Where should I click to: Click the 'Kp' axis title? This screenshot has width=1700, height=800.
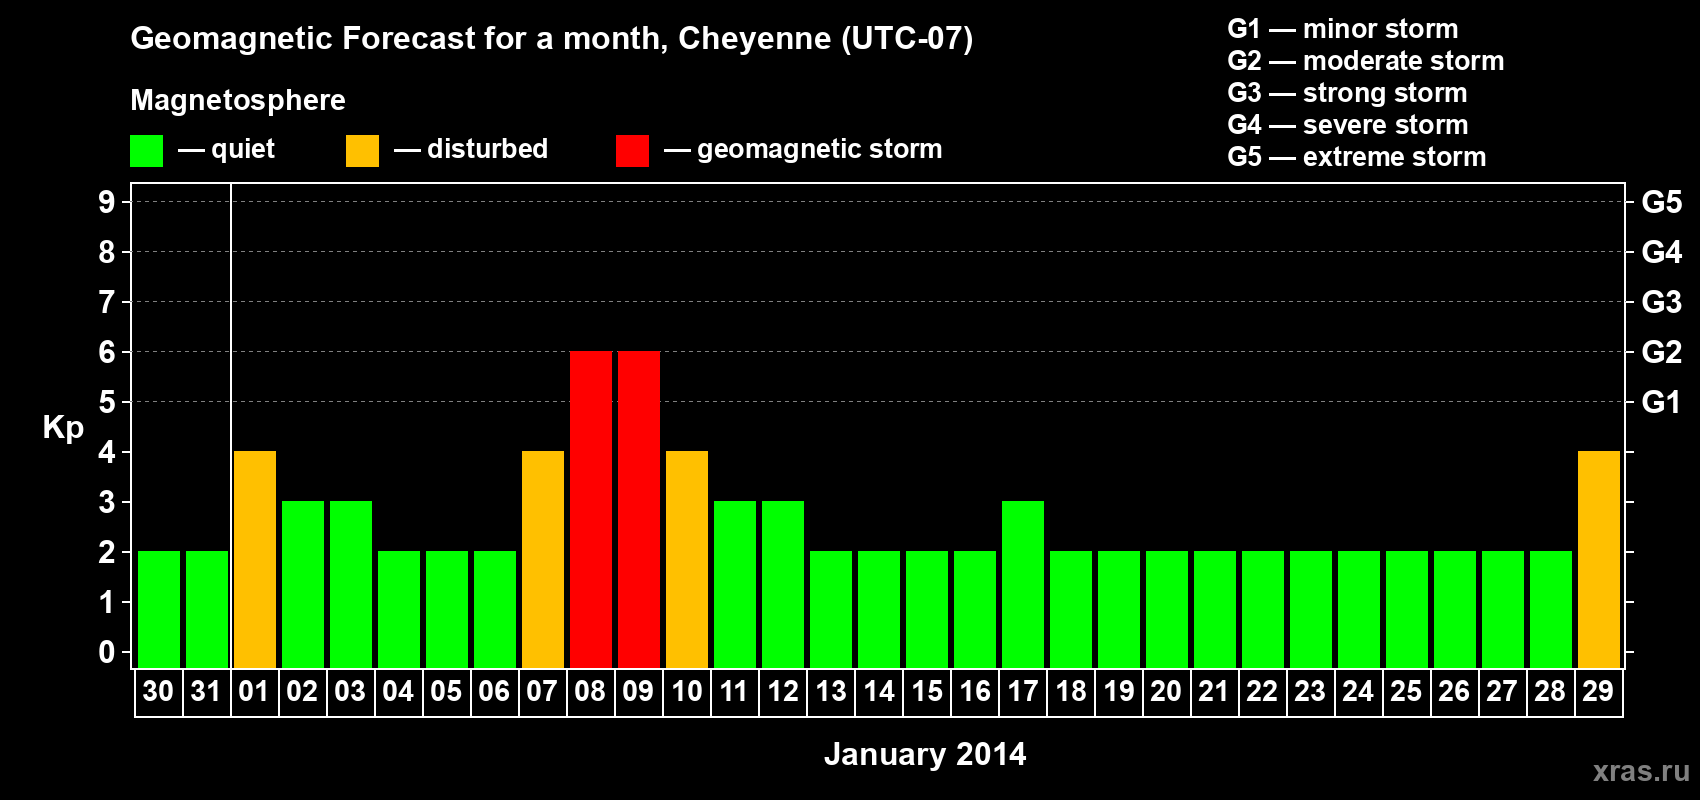63,428
